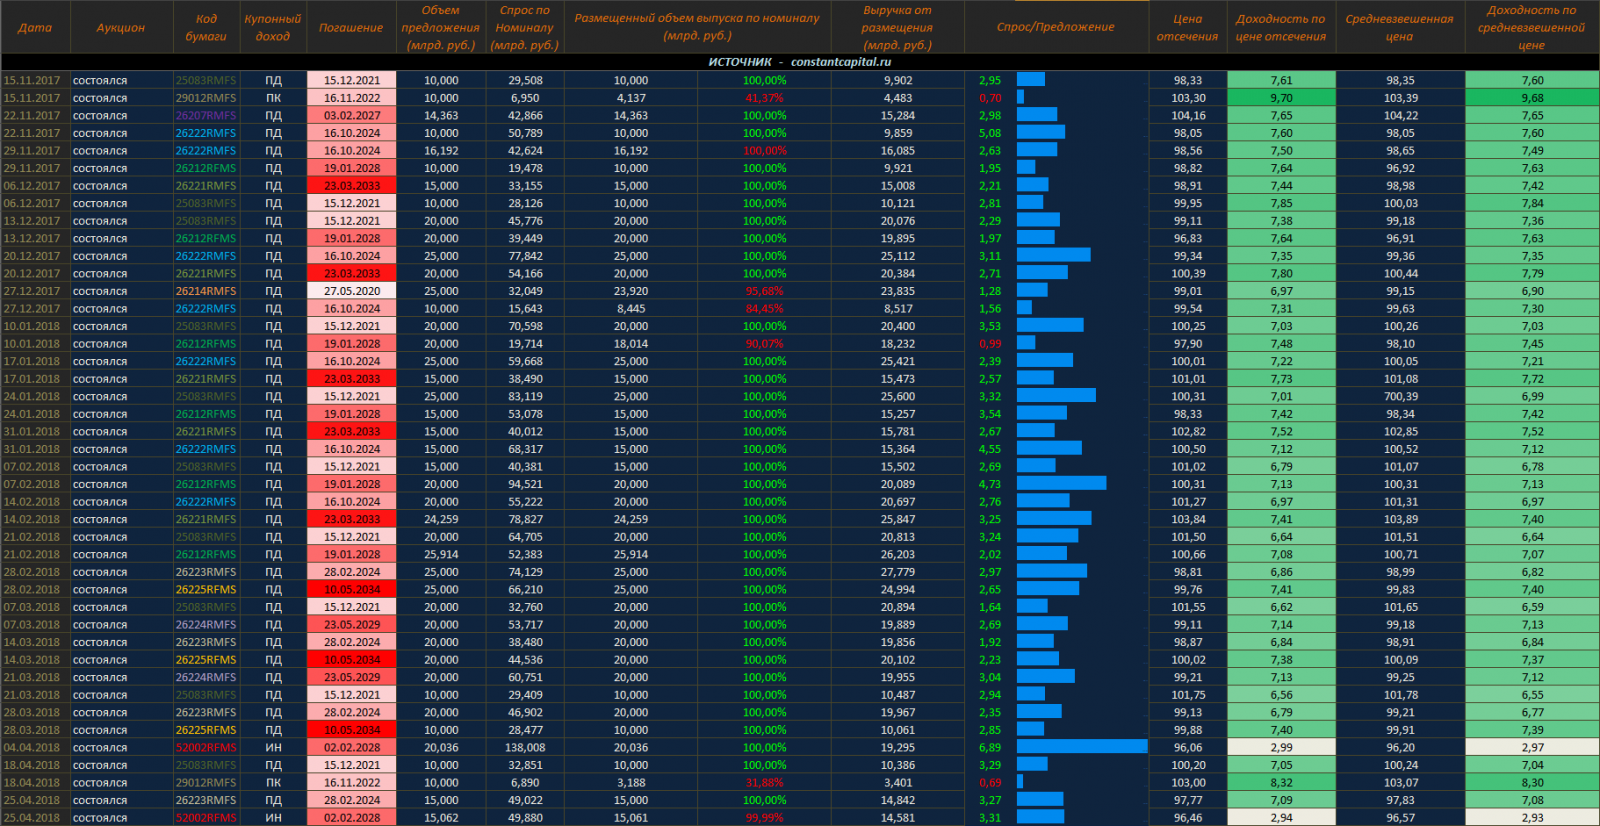1600x826 pixels.
Task: Click the constantcapital.ru source link
Action: pyautogui.click(x=840, y=62)
